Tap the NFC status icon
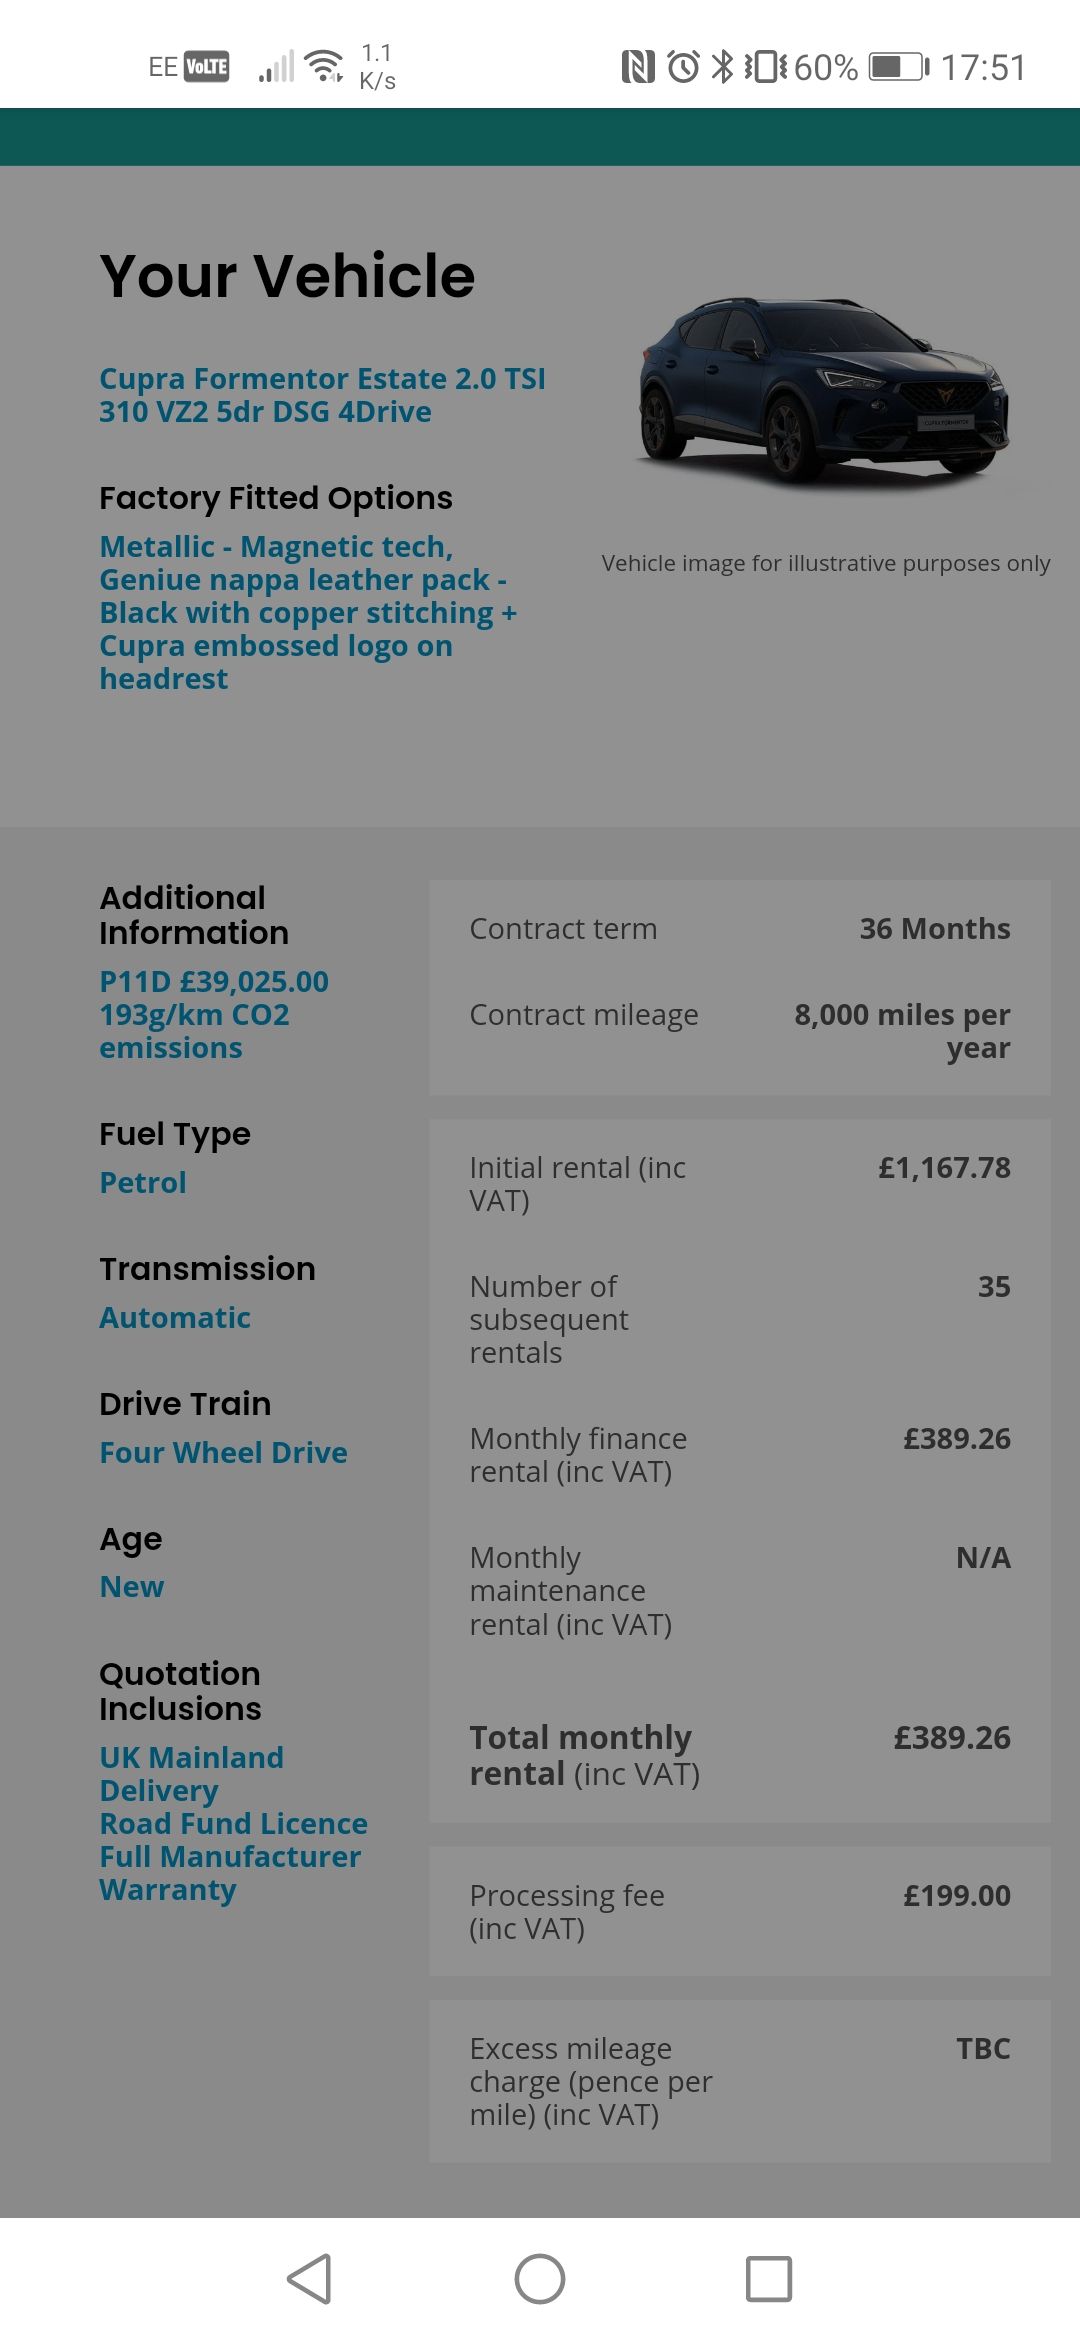This screenshot has height=2340, width=1080. pyautogui.click(x=638, y=67)
